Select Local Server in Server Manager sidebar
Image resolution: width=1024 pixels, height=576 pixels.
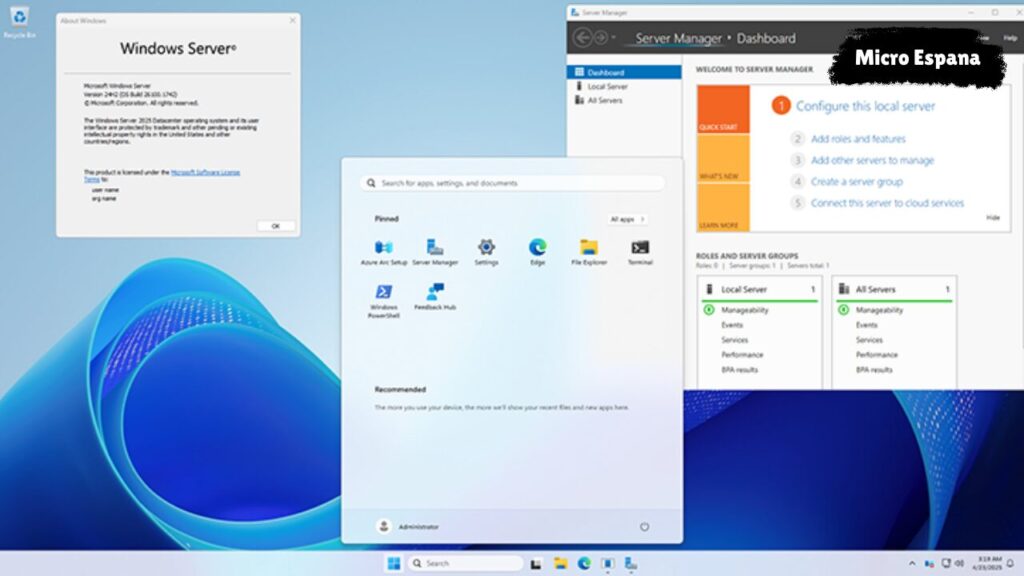[x=607, y=87]
